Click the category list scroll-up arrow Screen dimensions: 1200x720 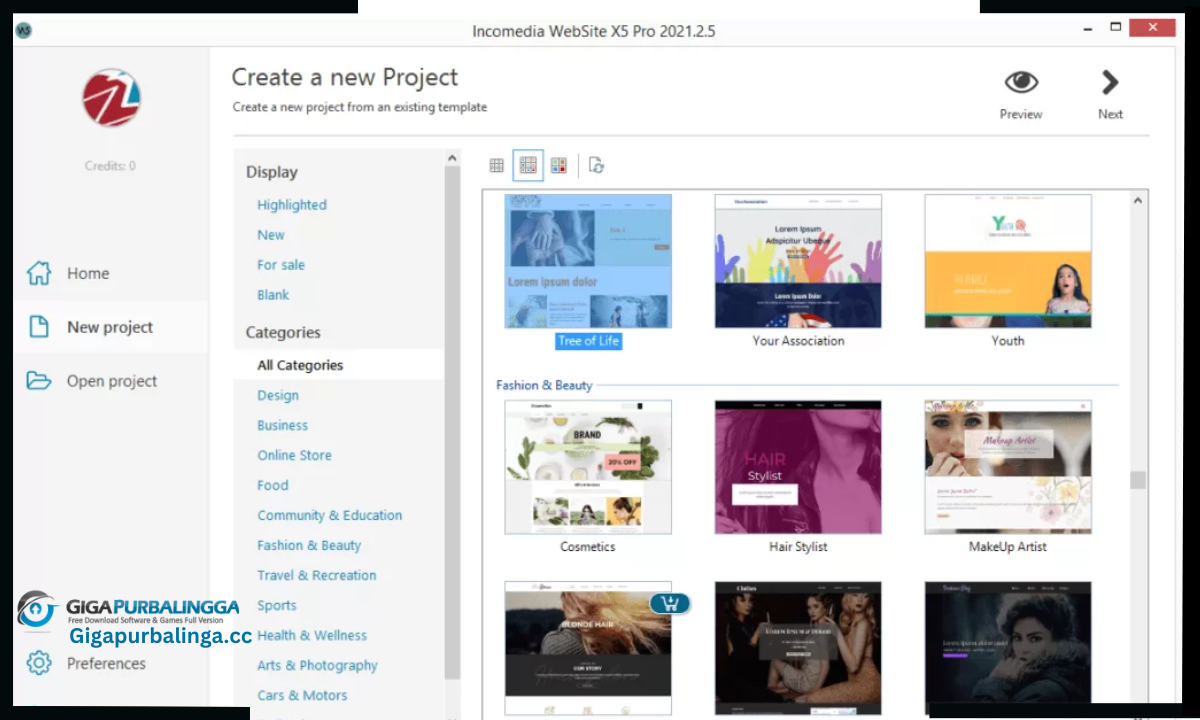click(453, 159)
